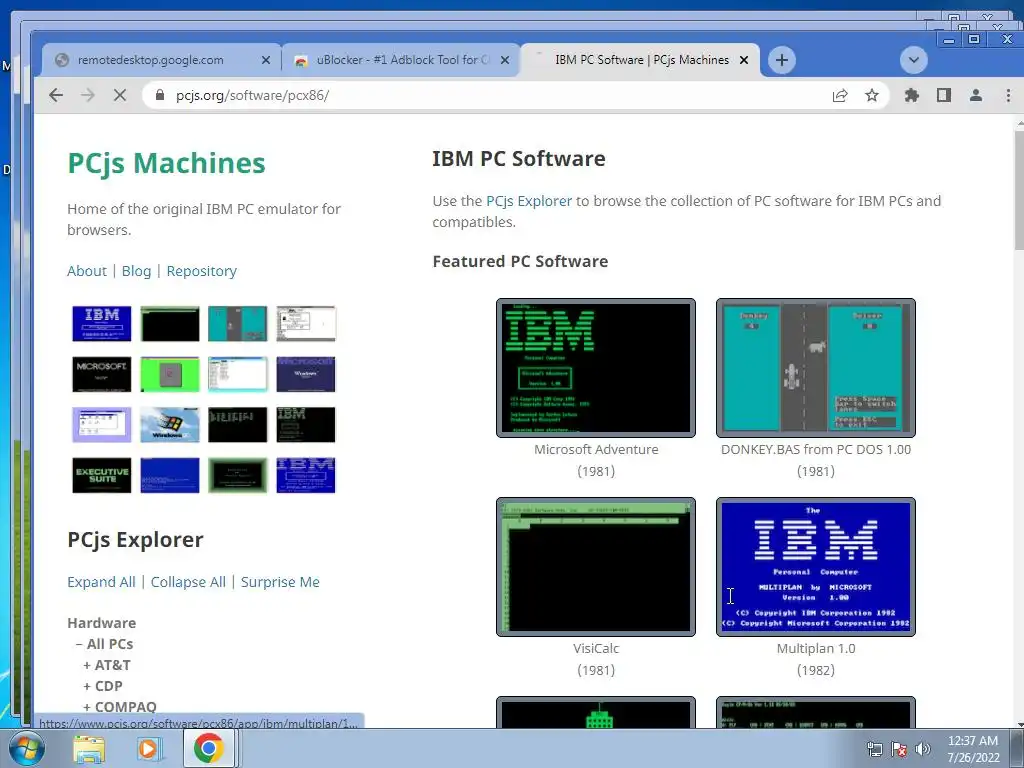Click DONKEY.BAS from PC DOS 1.00 caption
Image resolution: width=1024 pixels, height=768 pixels.
816,449
